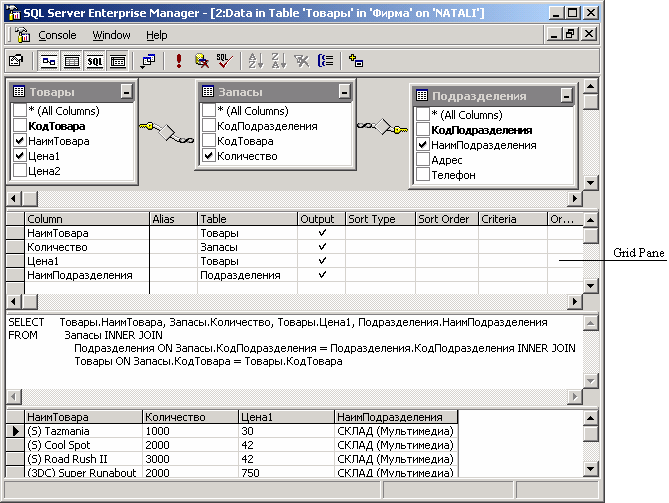Image resolution: width=669 pixels, height=503 pixels.
Task: Click diagram pane scroll up arrow
Action: [590, 87]
